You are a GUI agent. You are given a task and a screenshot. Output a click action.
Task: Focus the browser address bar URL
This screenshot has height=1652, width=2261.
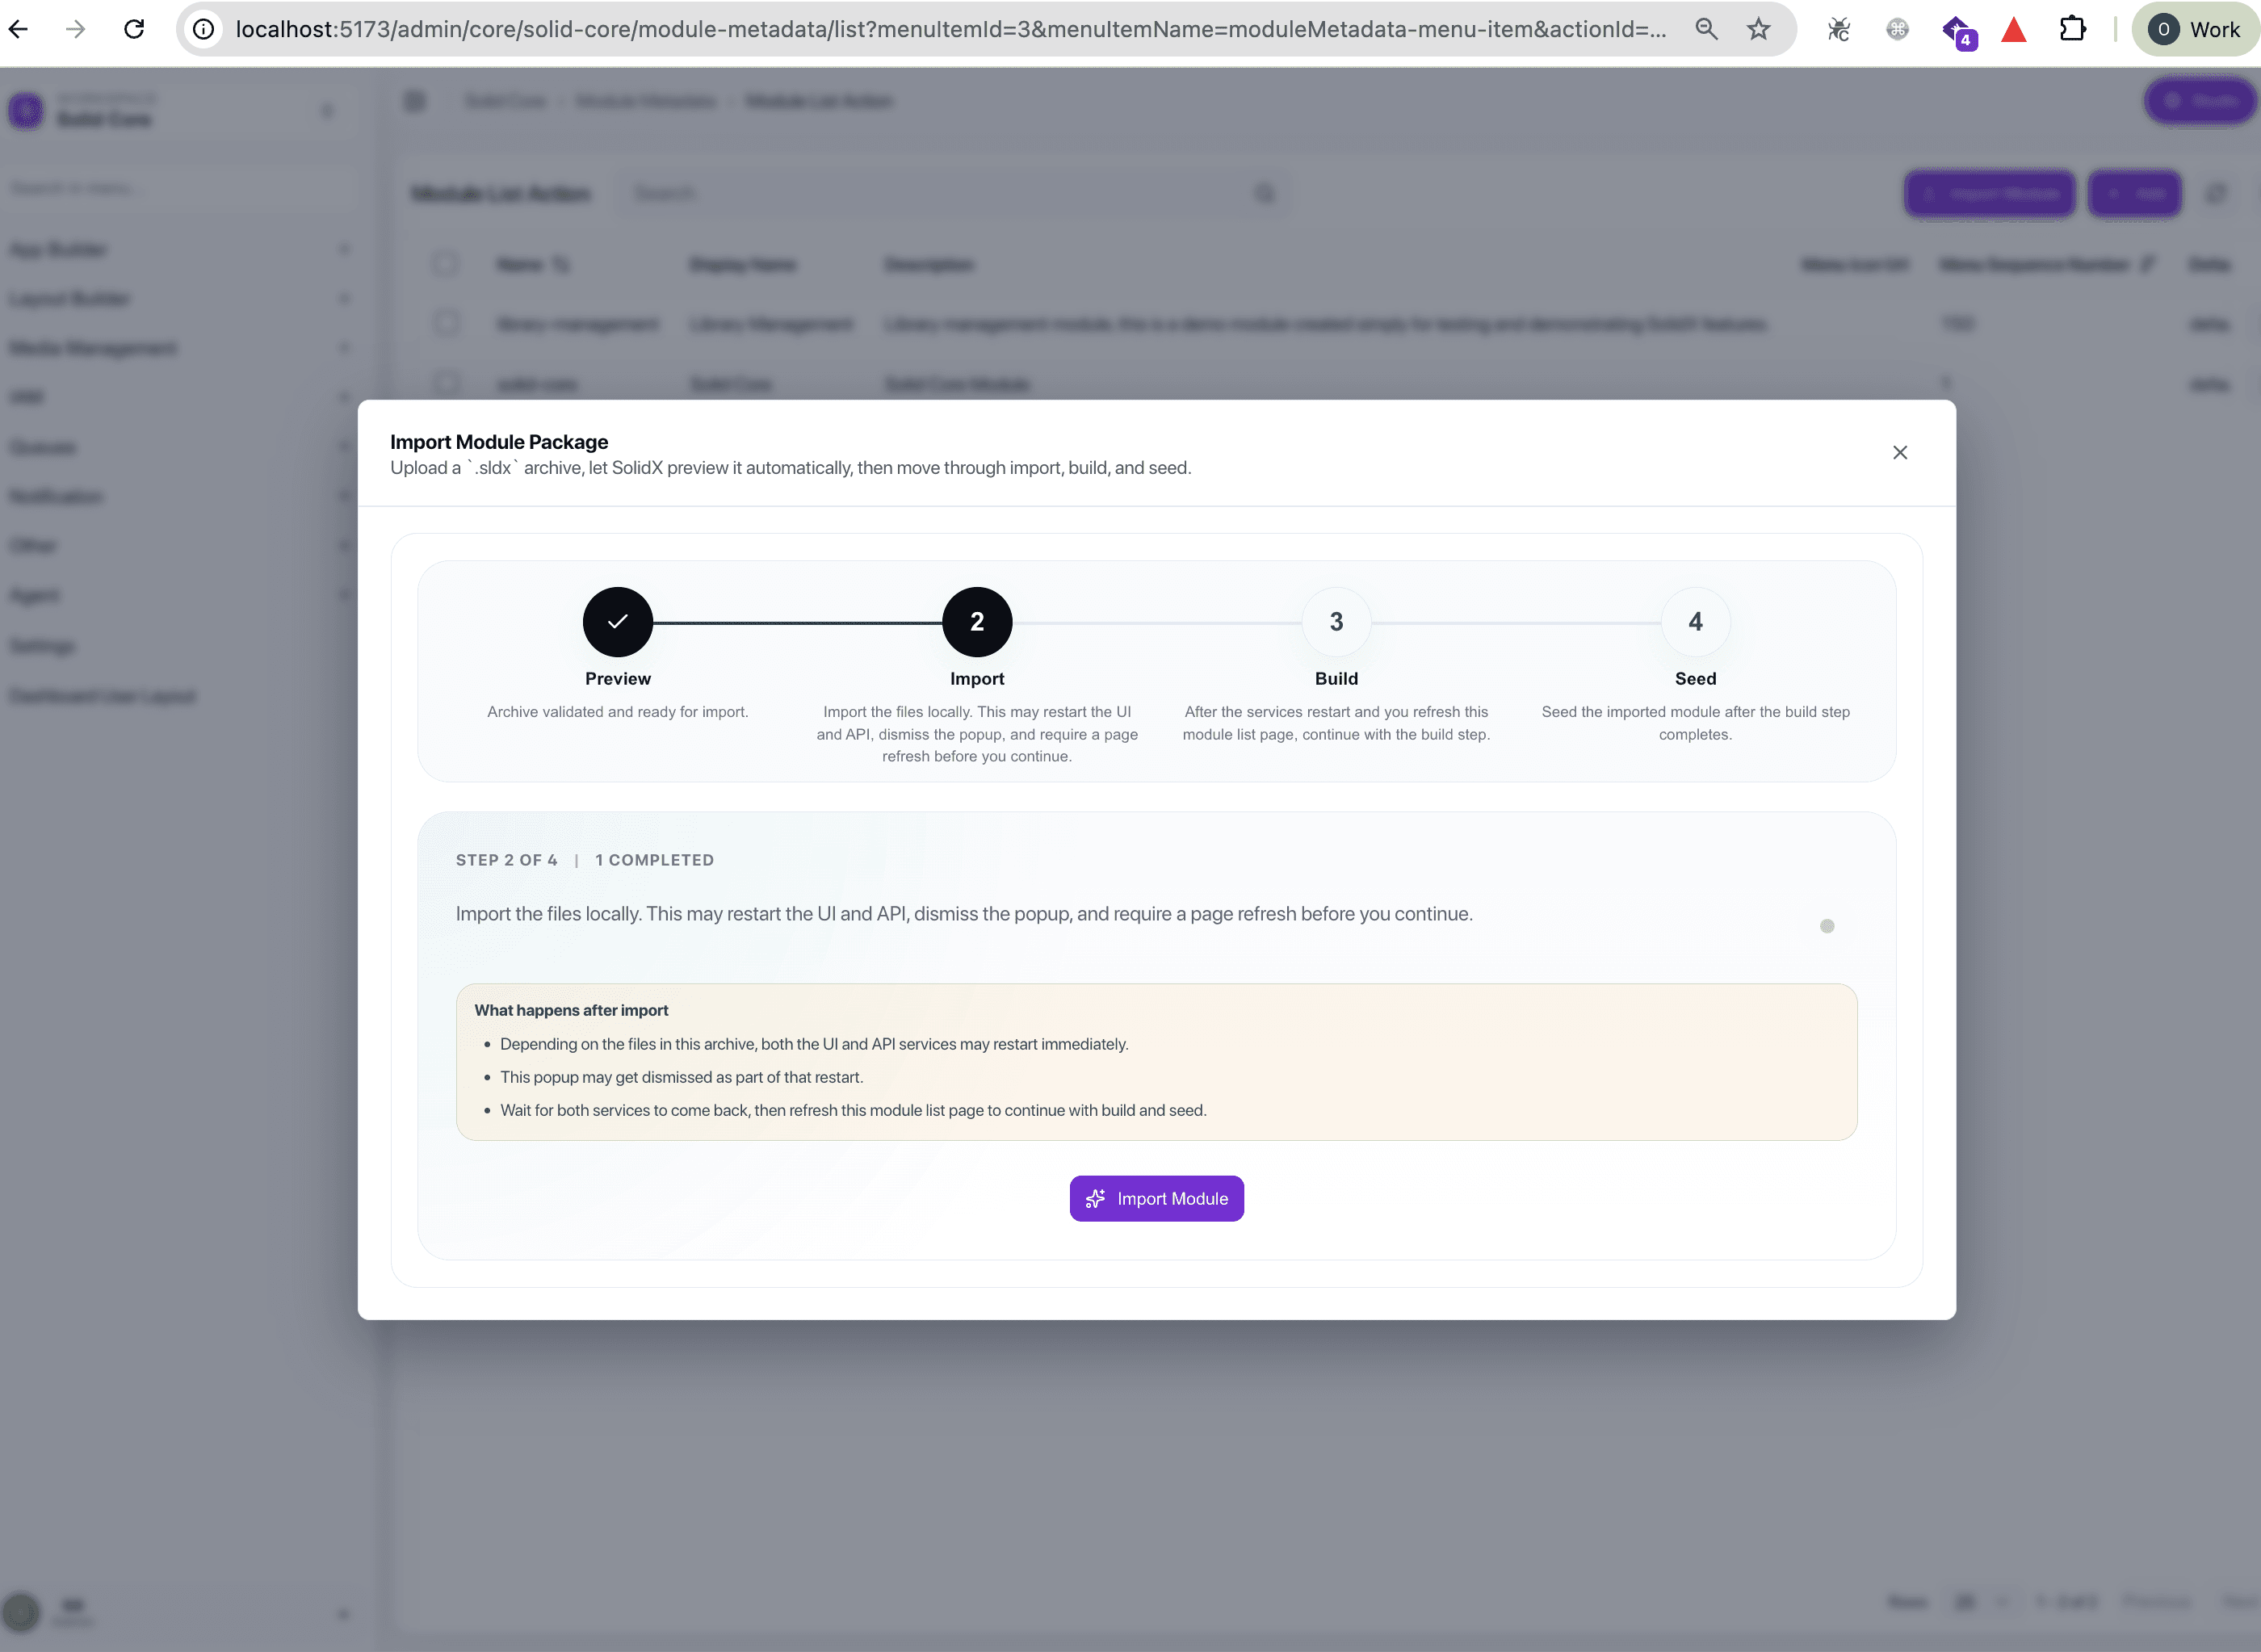click(x=950, y=29)
